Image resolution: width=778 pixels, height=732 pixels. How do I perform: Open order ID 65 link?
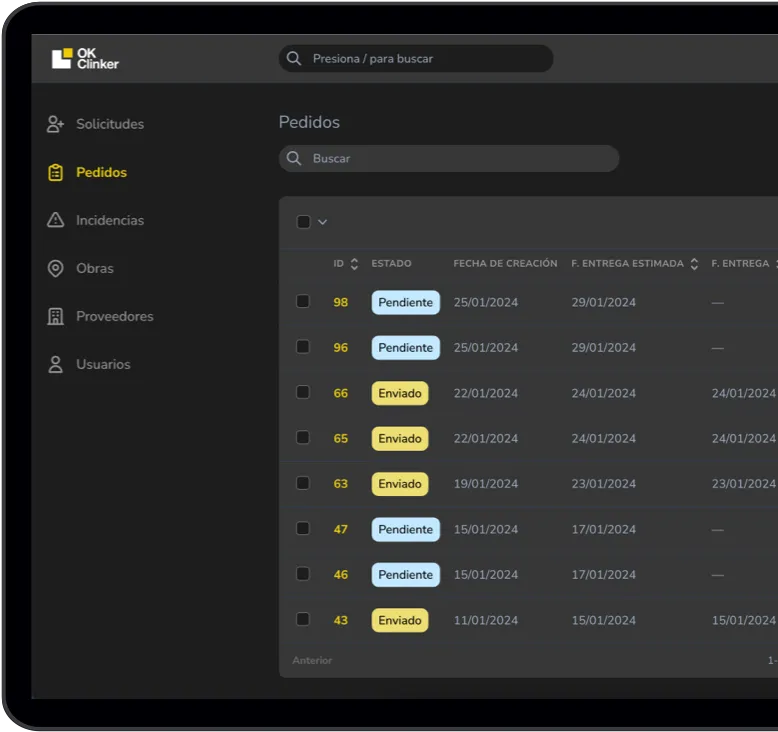point(341,438)
